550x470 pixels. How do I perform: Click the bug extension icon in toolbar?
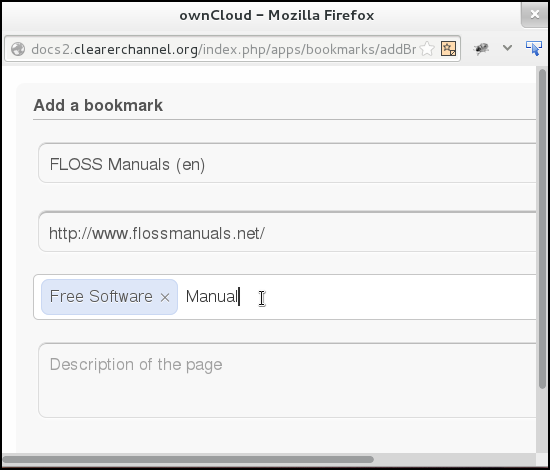click(x=481, y=49)
